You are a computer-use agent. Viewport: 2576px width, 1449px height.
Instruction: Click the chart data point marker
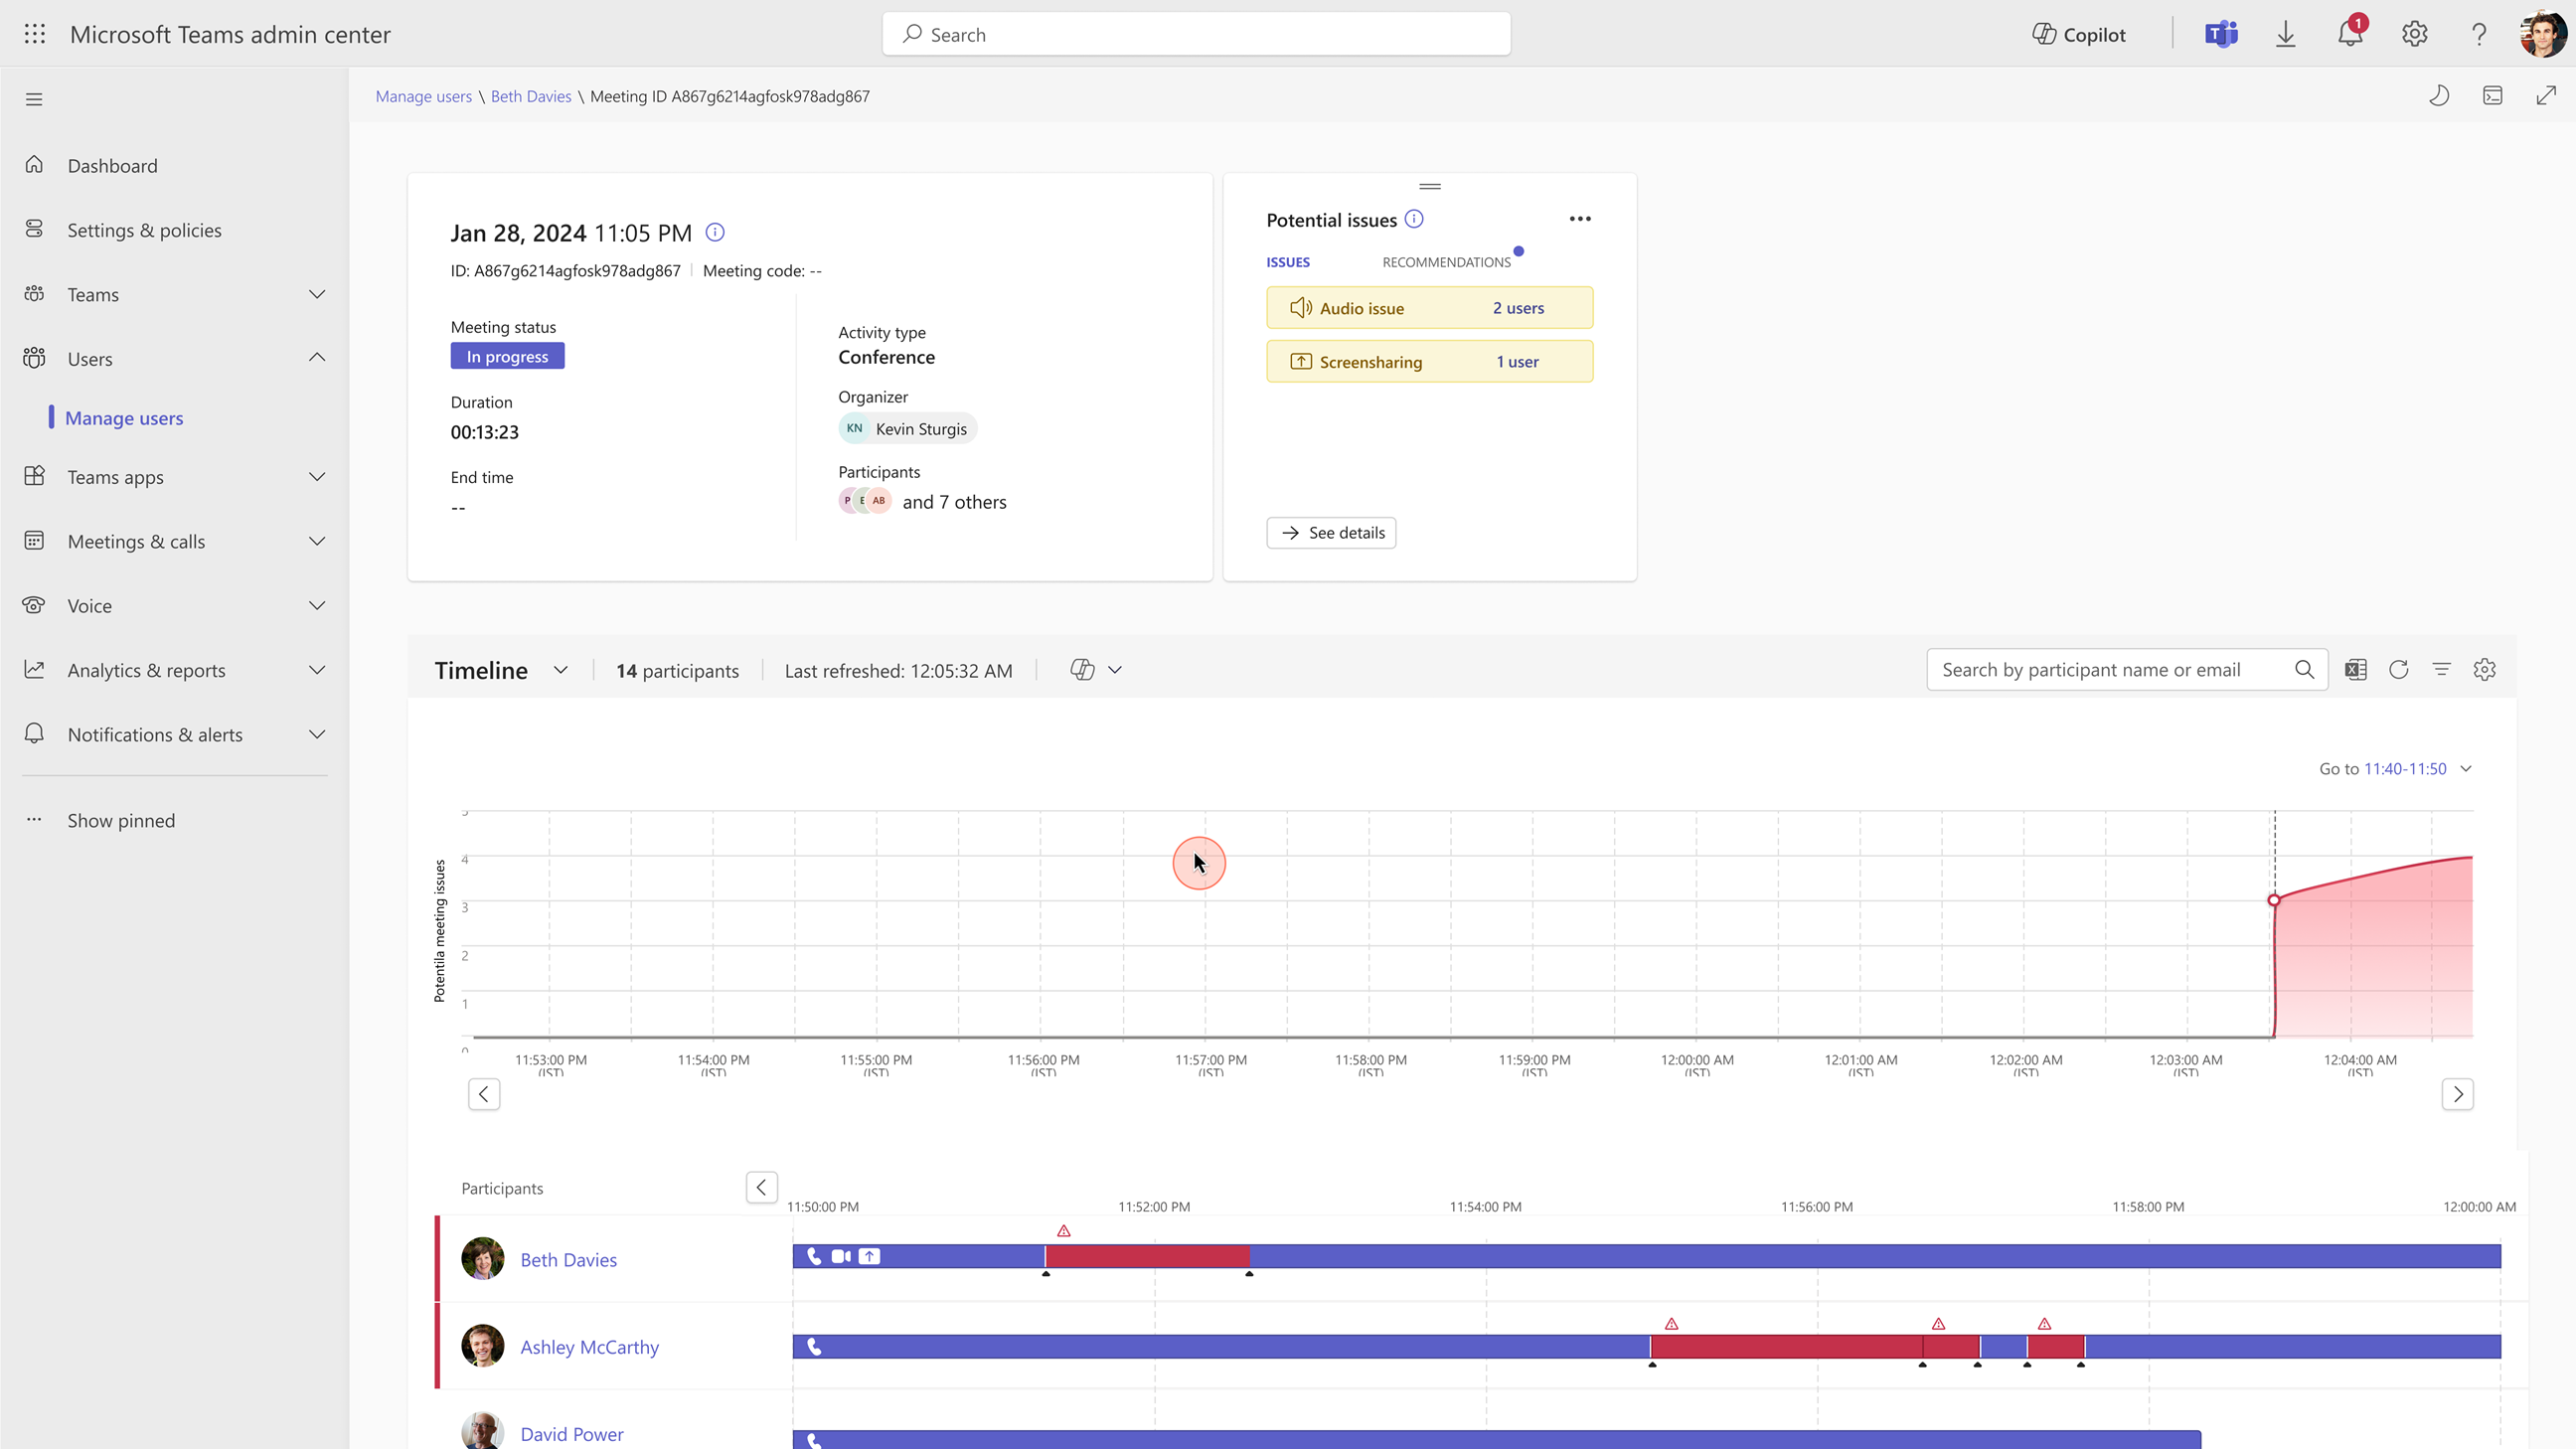pos(2274,900)
